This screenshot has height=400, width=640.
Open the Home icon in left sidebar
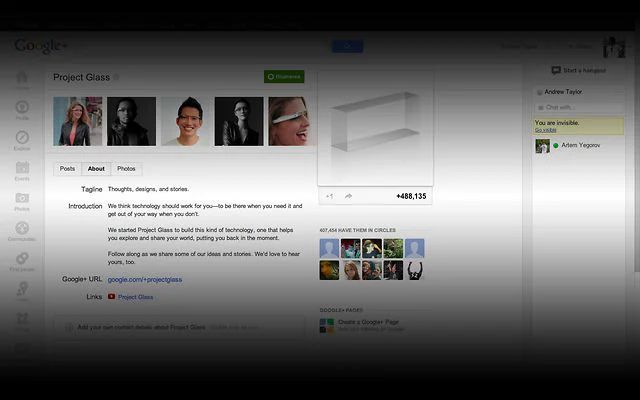tap(22, 77)
